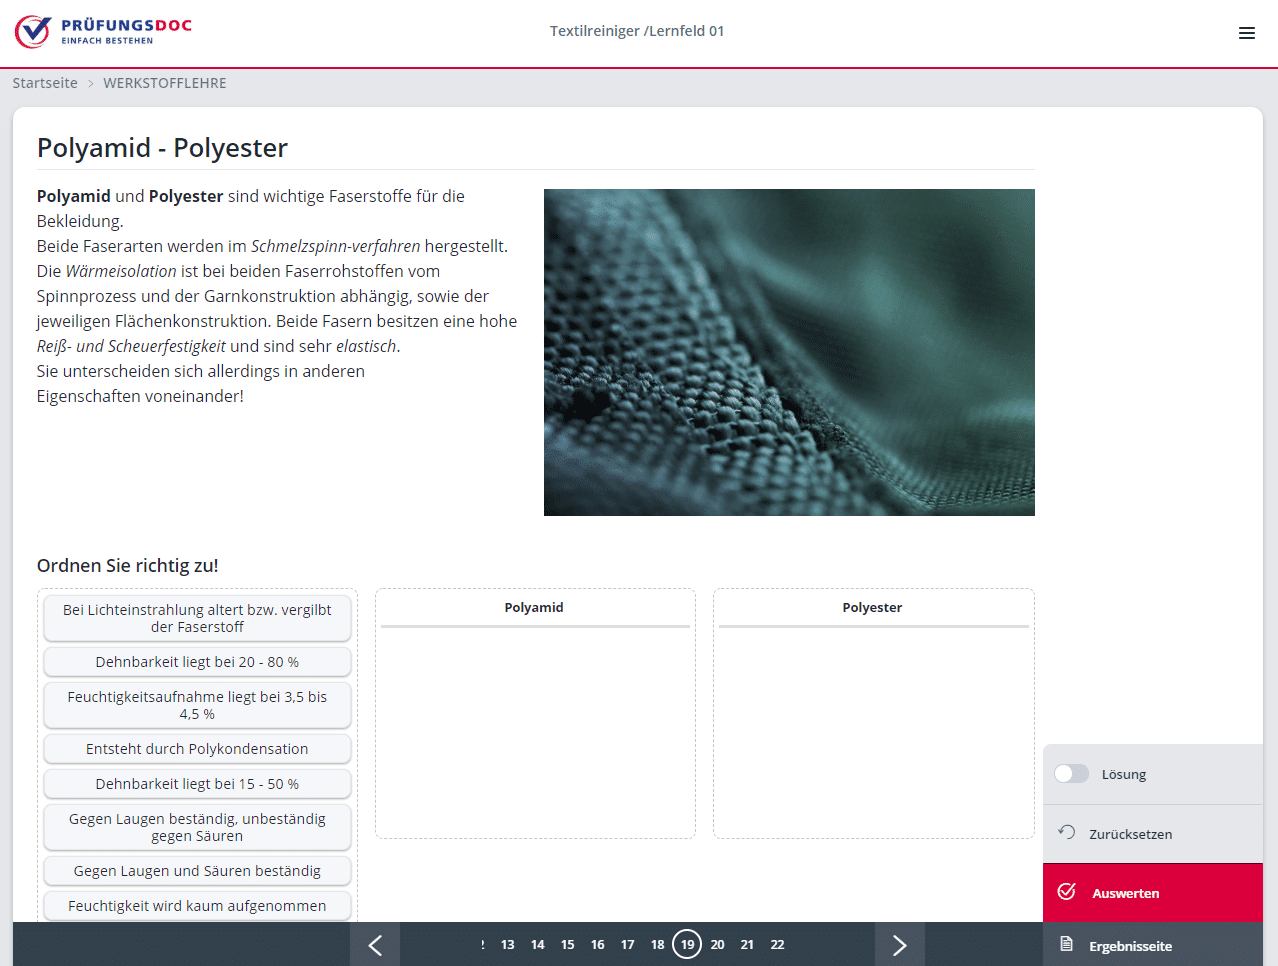Toggle the Lösung switch
The height and width of the screenshot is (966, 1278).
pos(1071,774)
